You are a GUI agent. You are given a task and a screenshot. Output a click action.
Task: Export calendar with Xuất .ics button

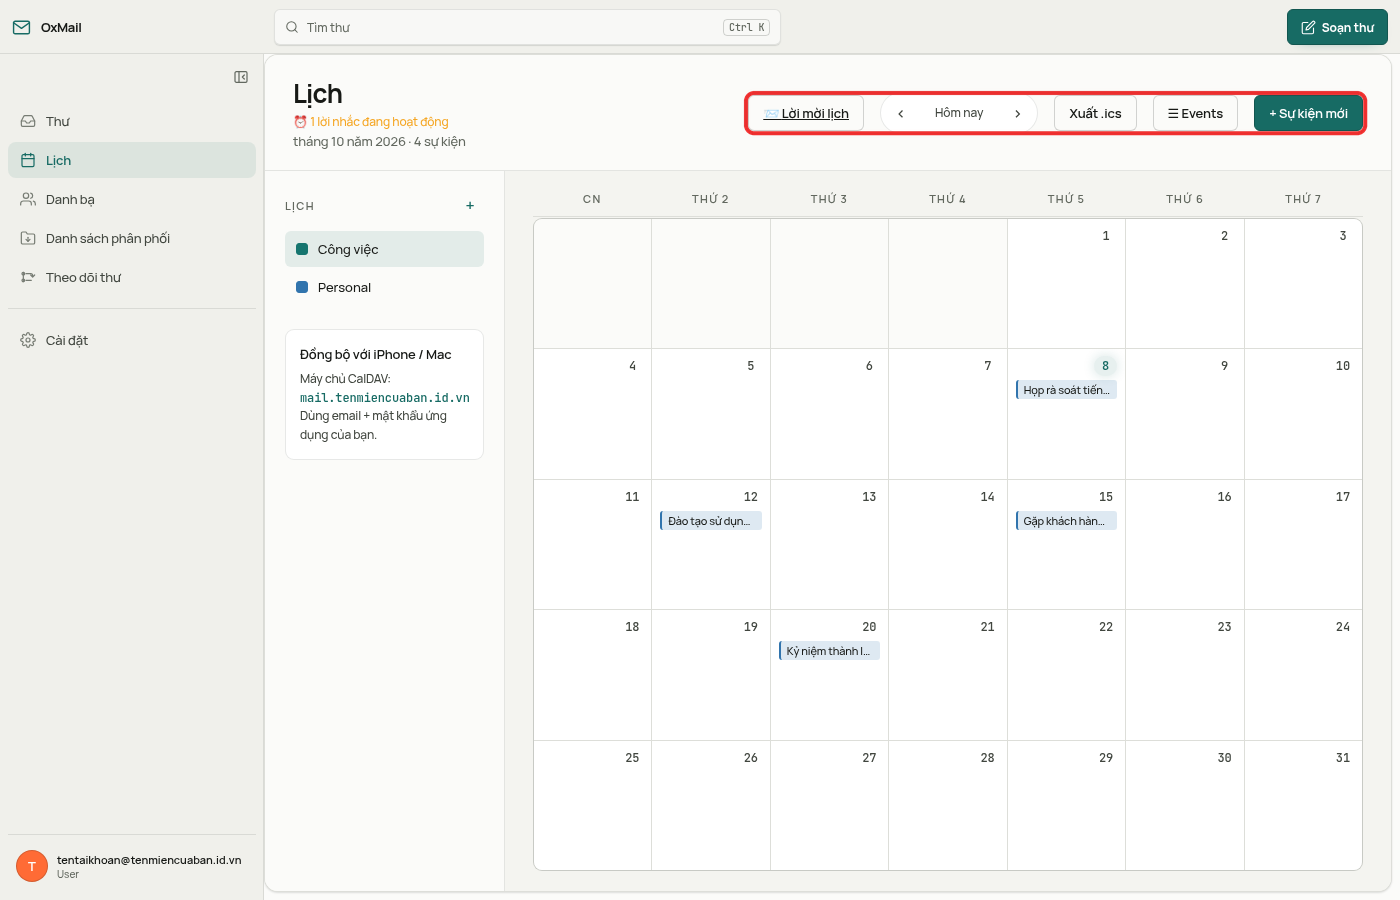[1095, 113]
